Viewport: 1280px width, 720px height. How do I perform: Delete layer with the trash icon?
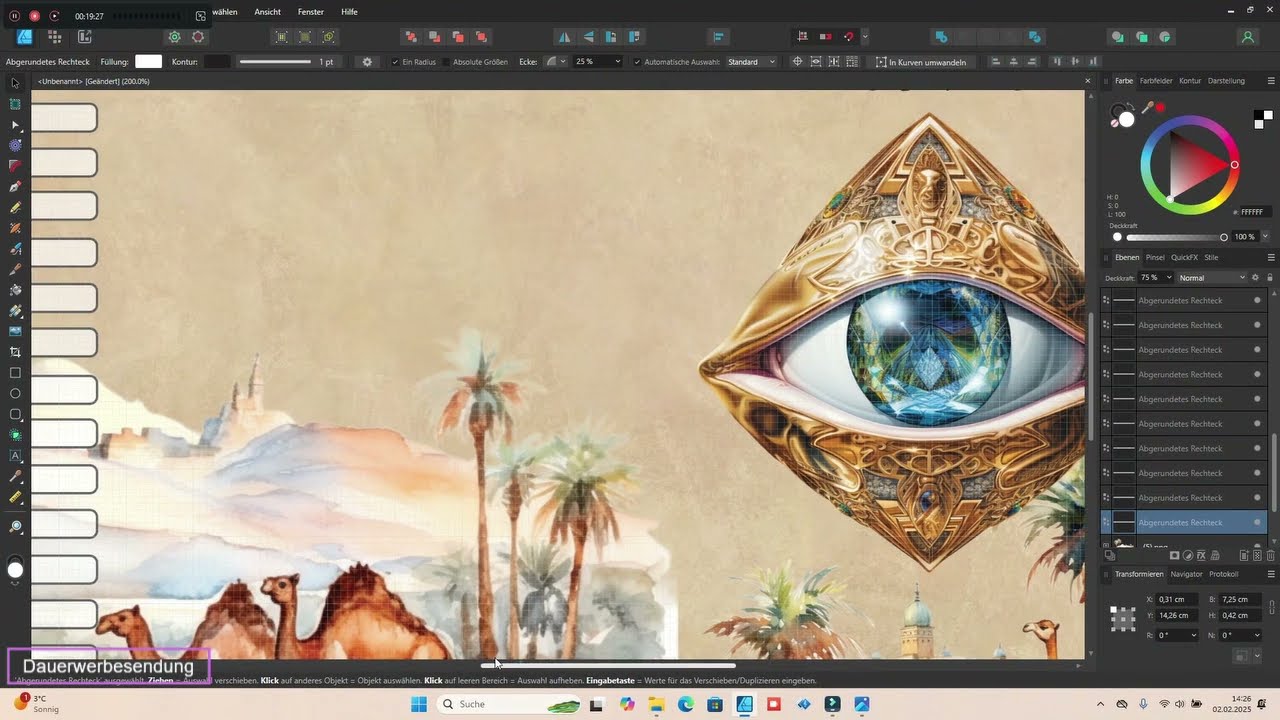click(1270, 555)
